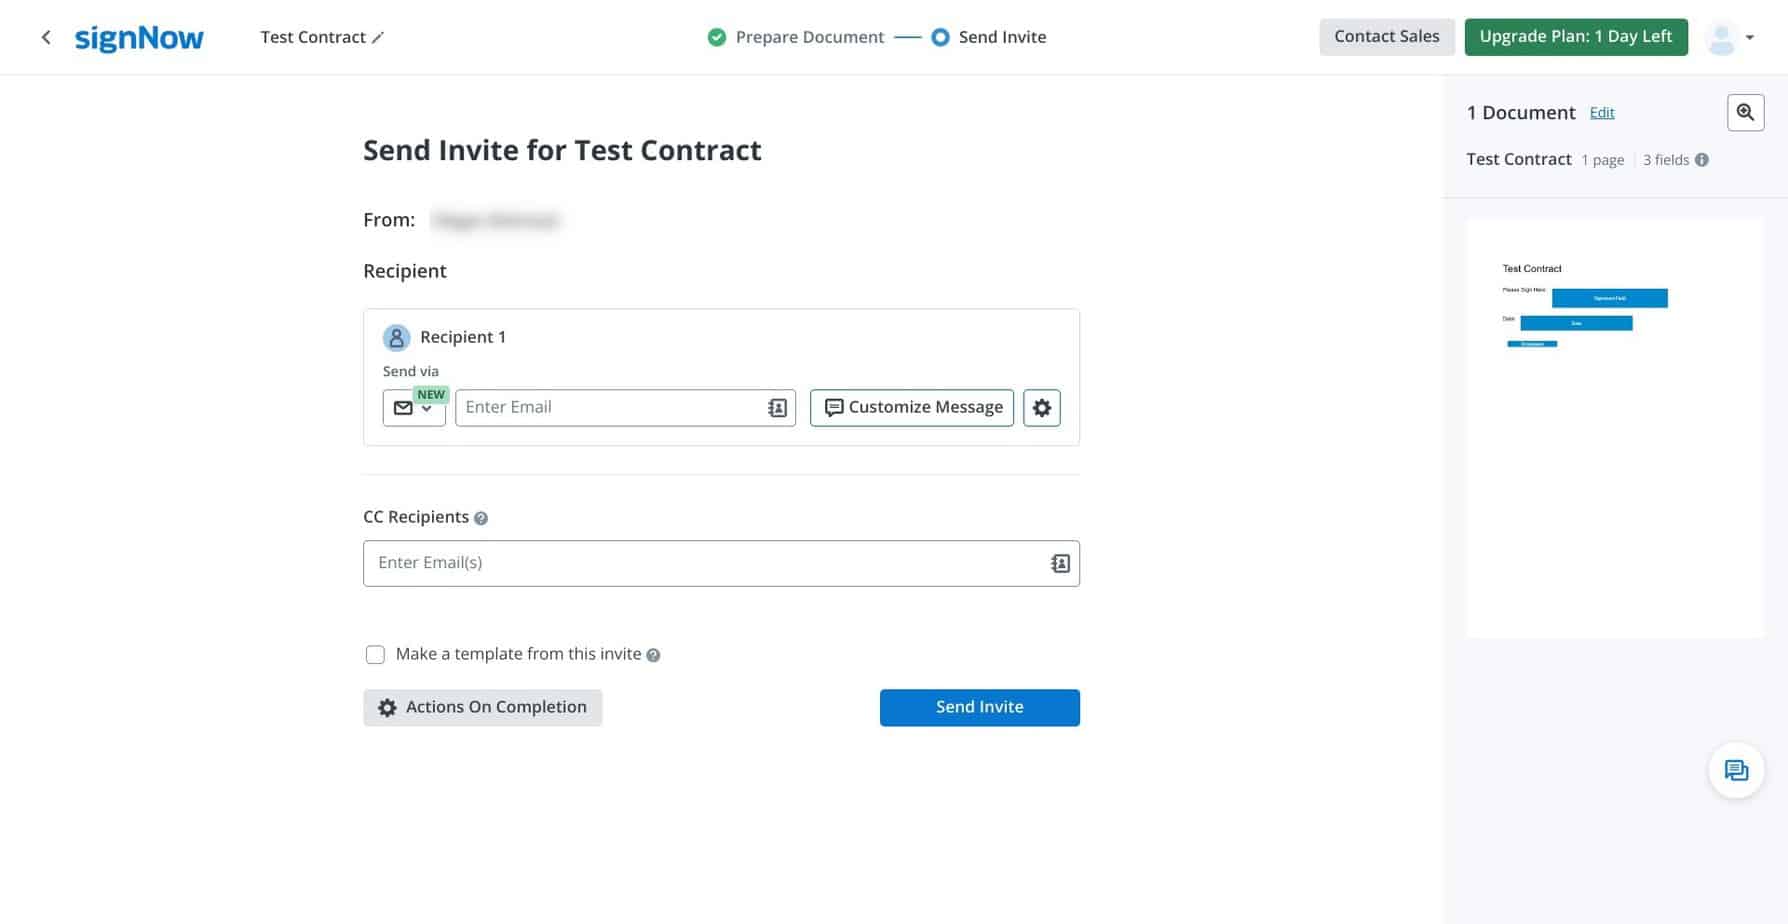Image resolution: width=1788 pixels, height=924 pixels.
Task: Go back using the left chevron arrow
Action: click(45, 37)
